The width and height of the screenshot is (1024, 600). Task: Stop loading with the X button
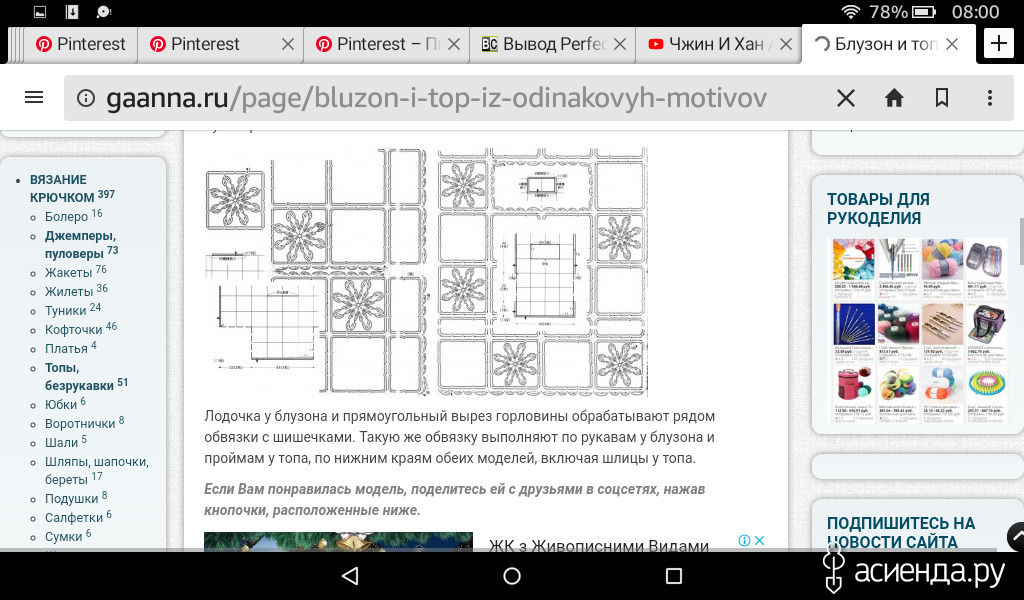point(846,99)
